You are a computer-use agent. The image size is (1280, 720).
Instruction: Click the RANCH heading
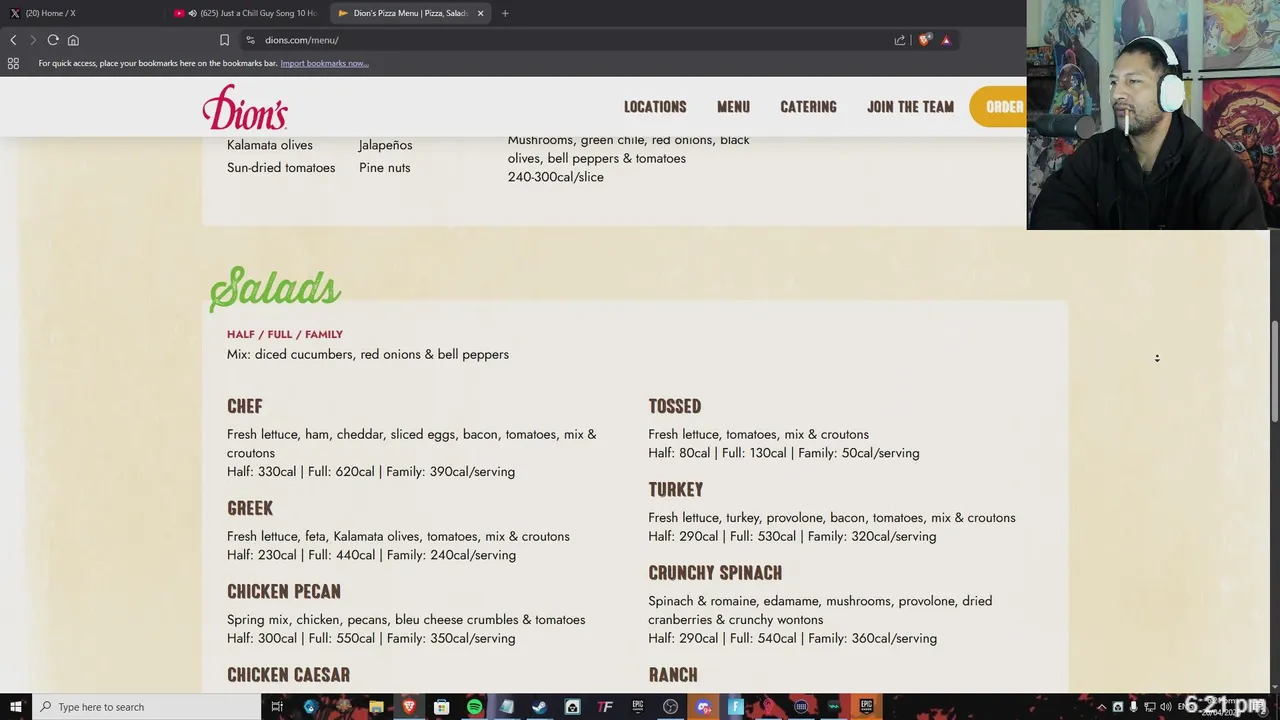pos(673,675)
